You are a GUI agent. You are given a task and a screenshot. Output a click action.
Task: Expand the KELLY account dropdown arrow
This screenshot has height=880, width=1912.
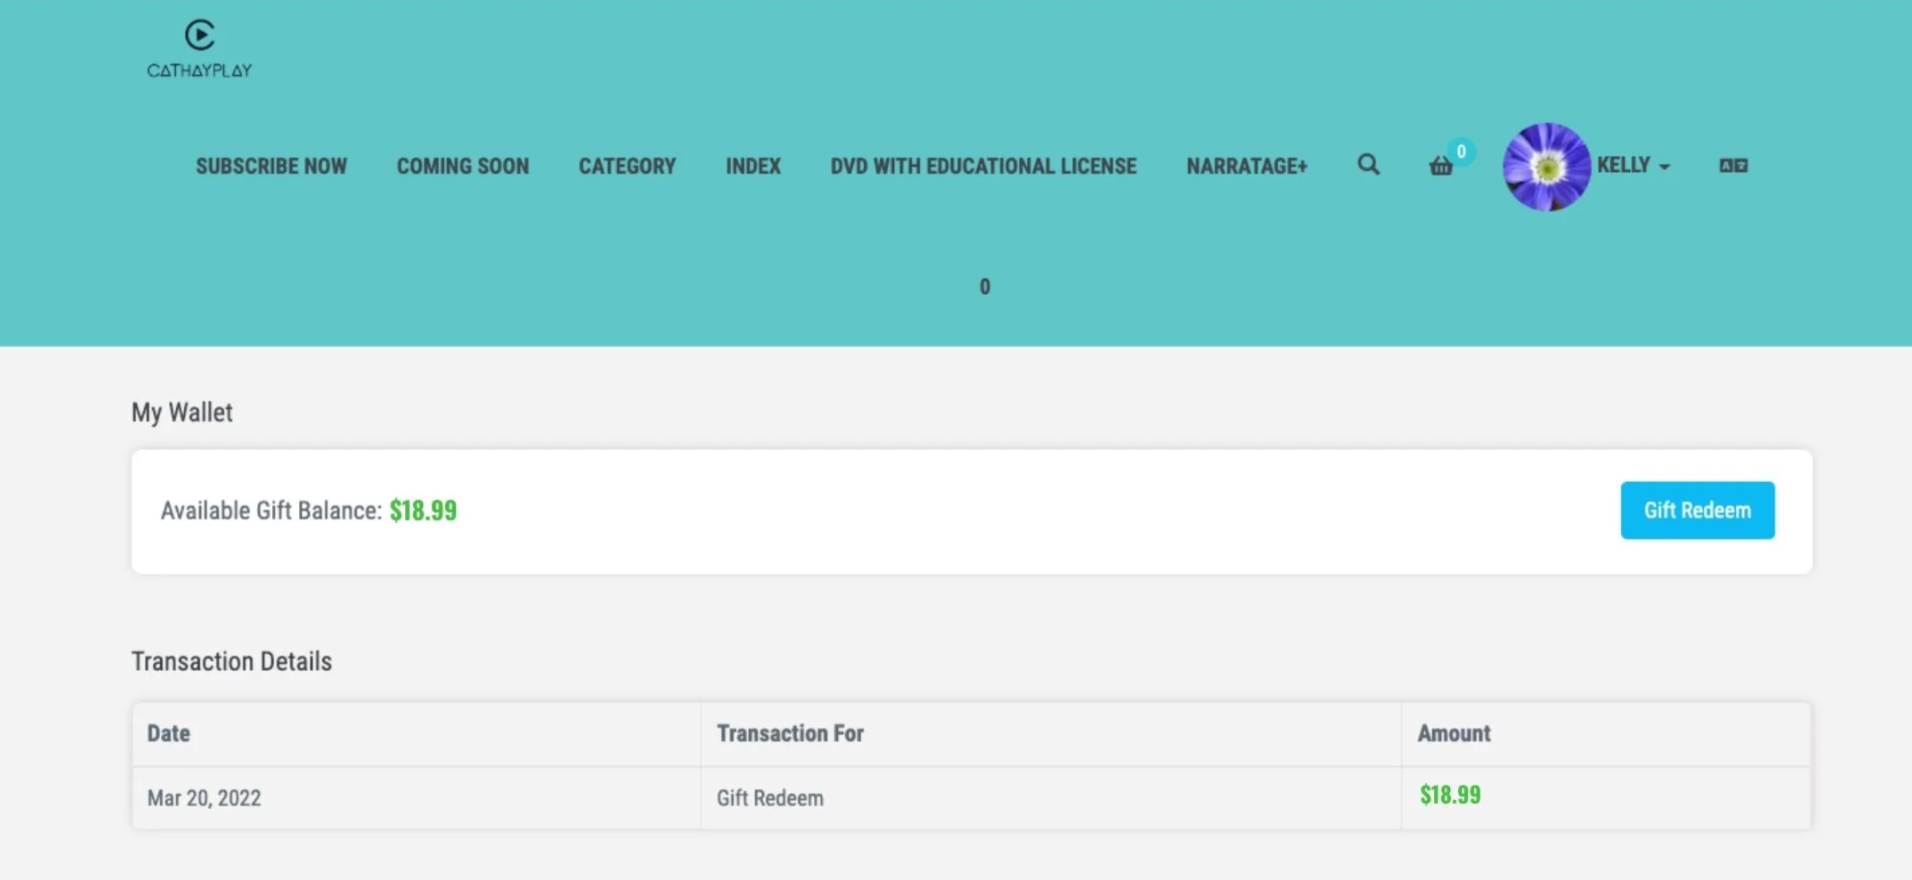pos(1664,167)
